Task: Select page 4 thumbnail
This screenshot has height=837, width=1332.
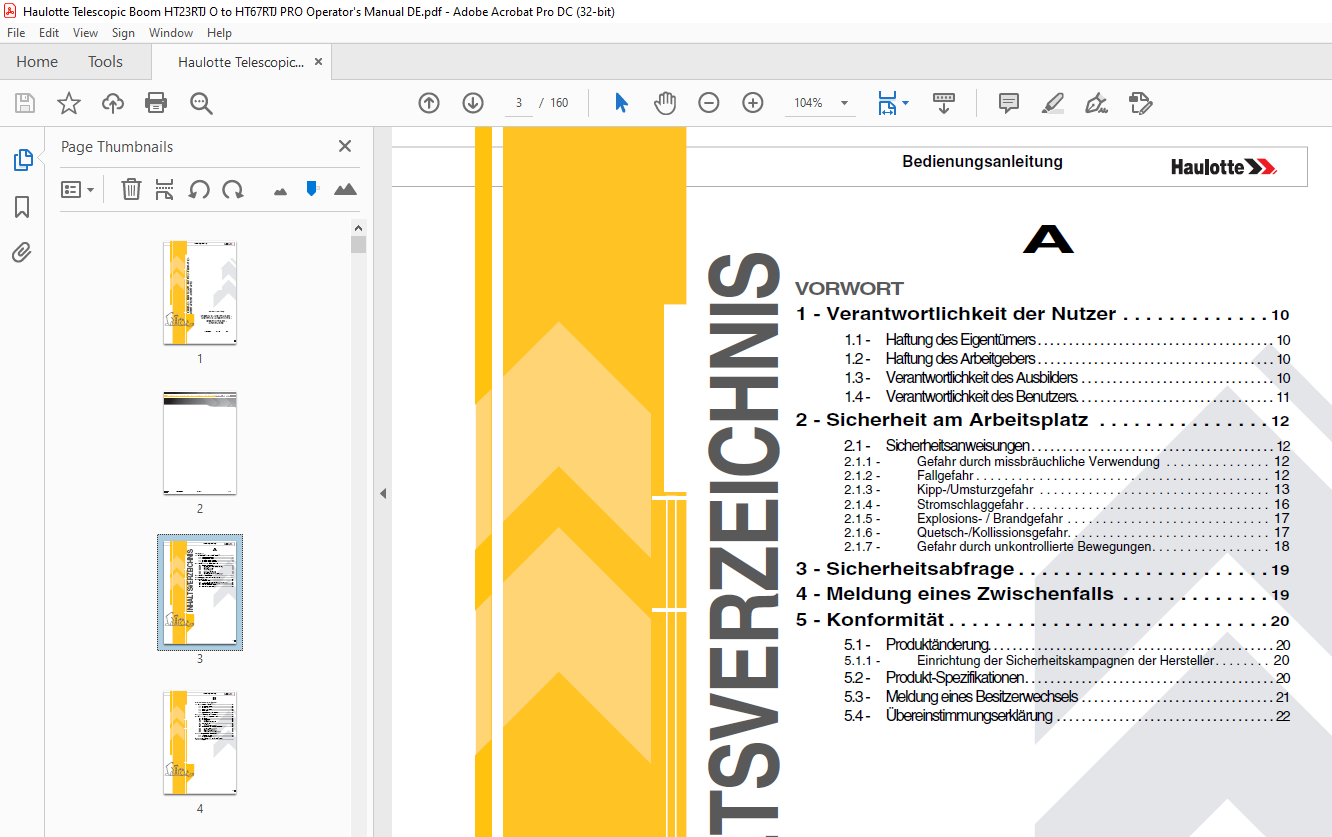Action: (200, 743)
